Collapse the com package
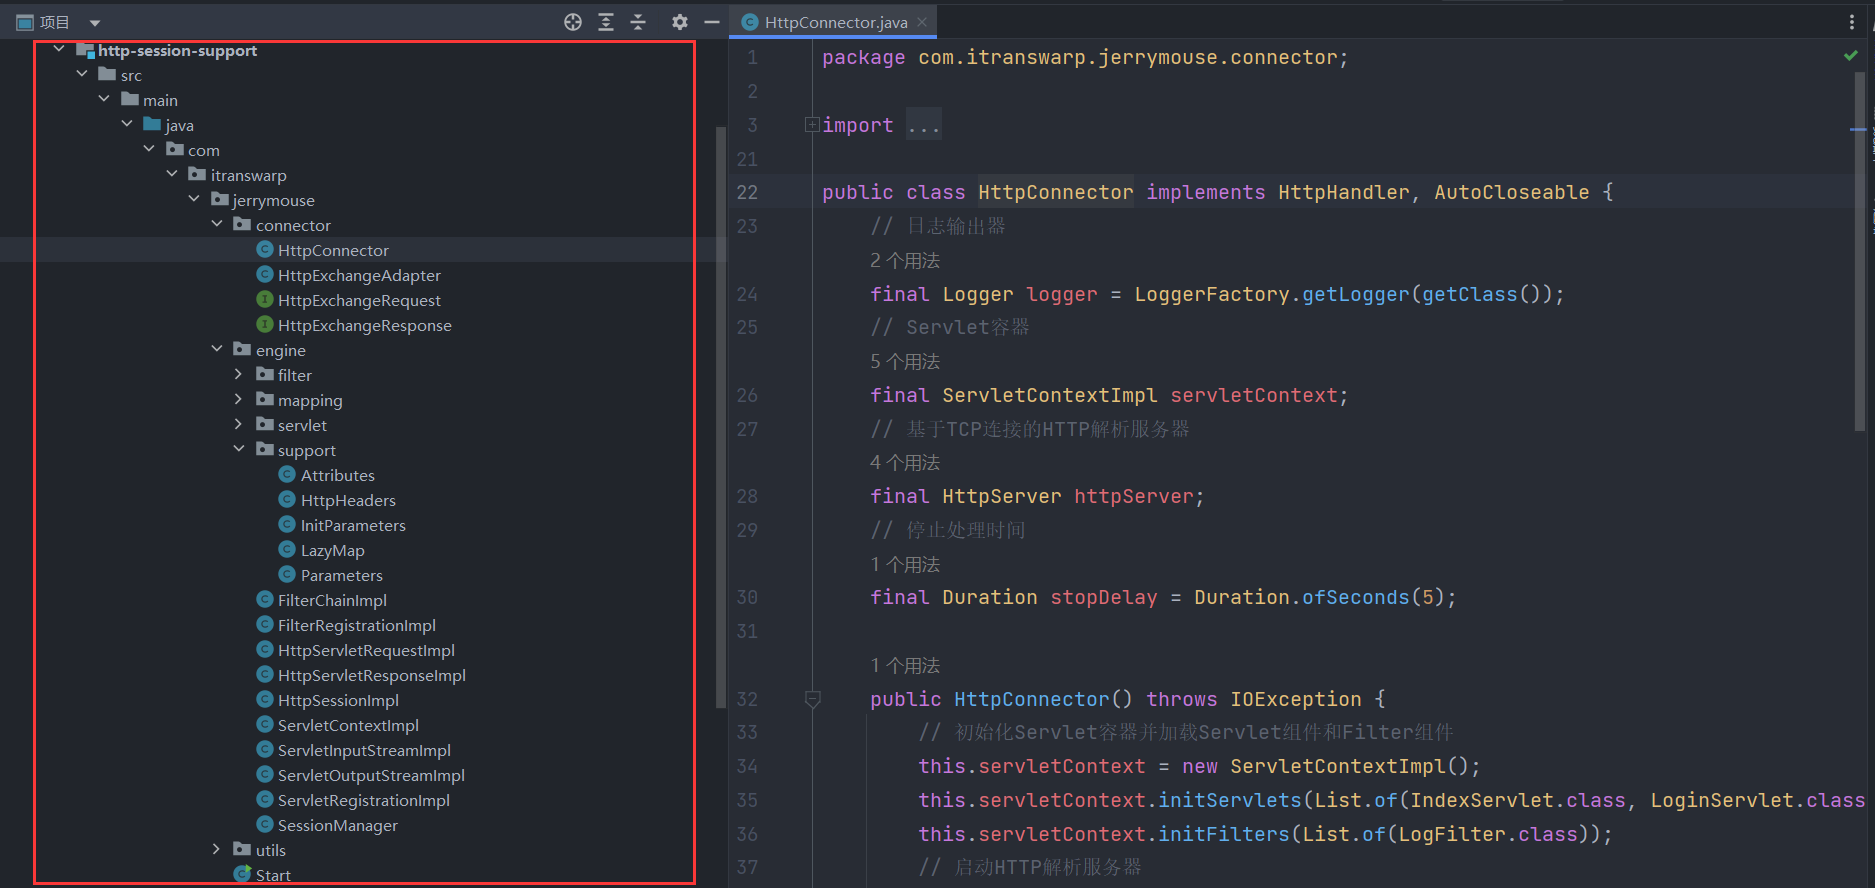Viewport: 1875px width, 888px height. [x=149, y=149]
